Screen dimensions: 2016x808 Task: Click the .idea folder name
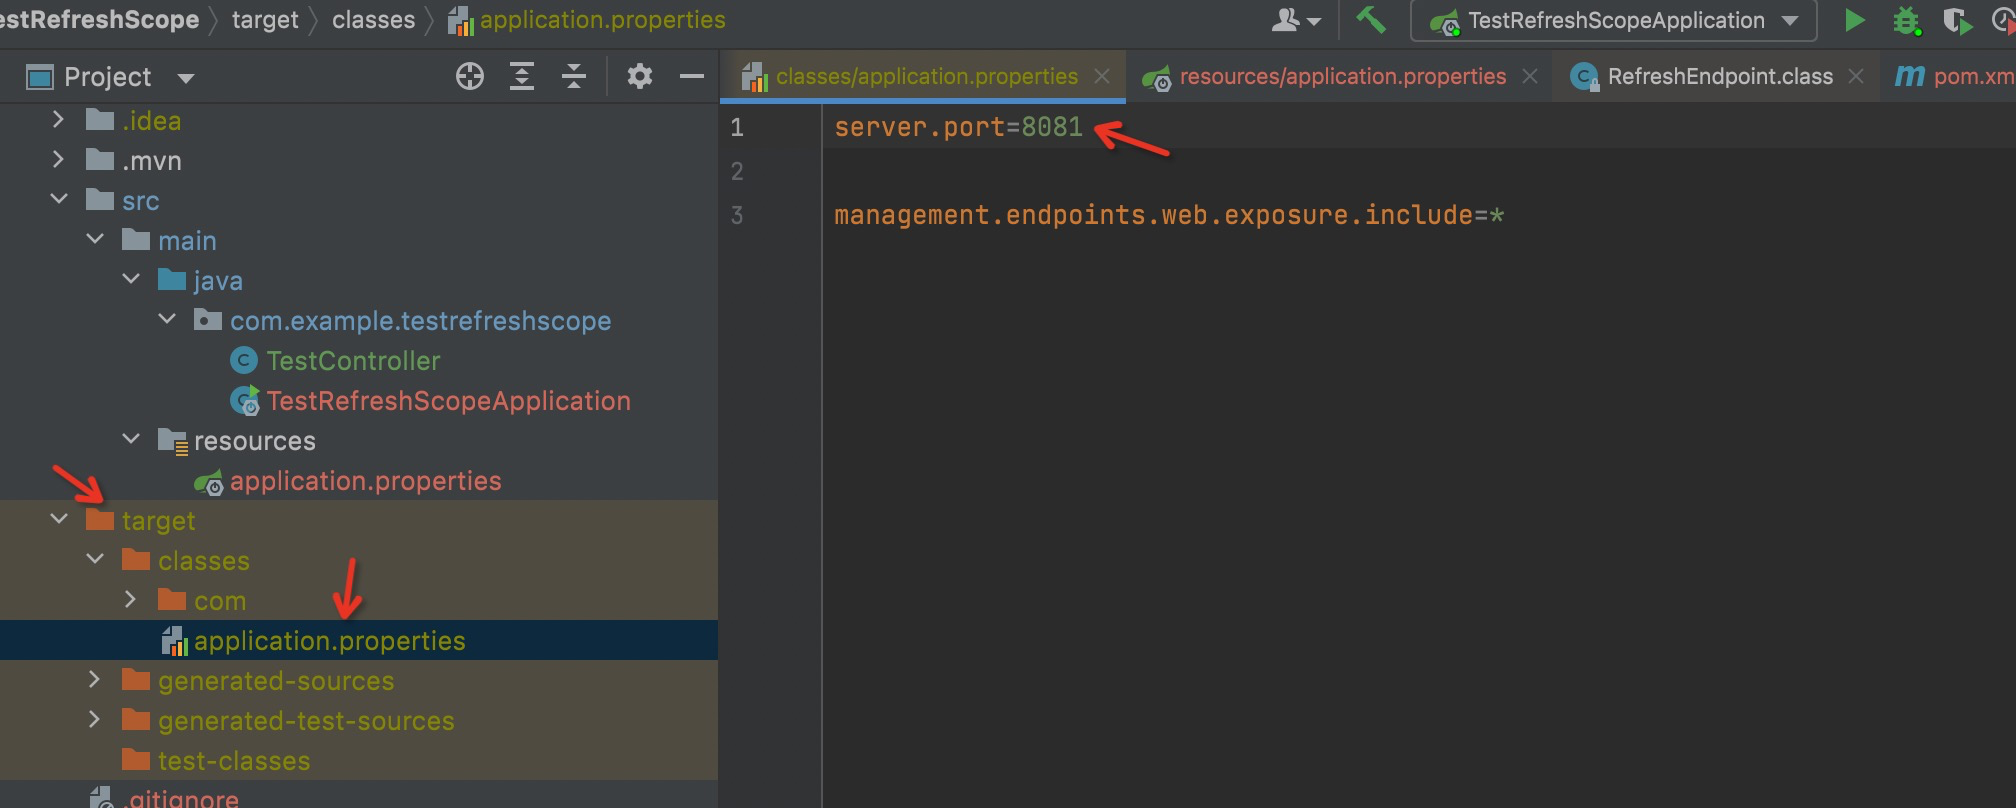tap(151, 121)
